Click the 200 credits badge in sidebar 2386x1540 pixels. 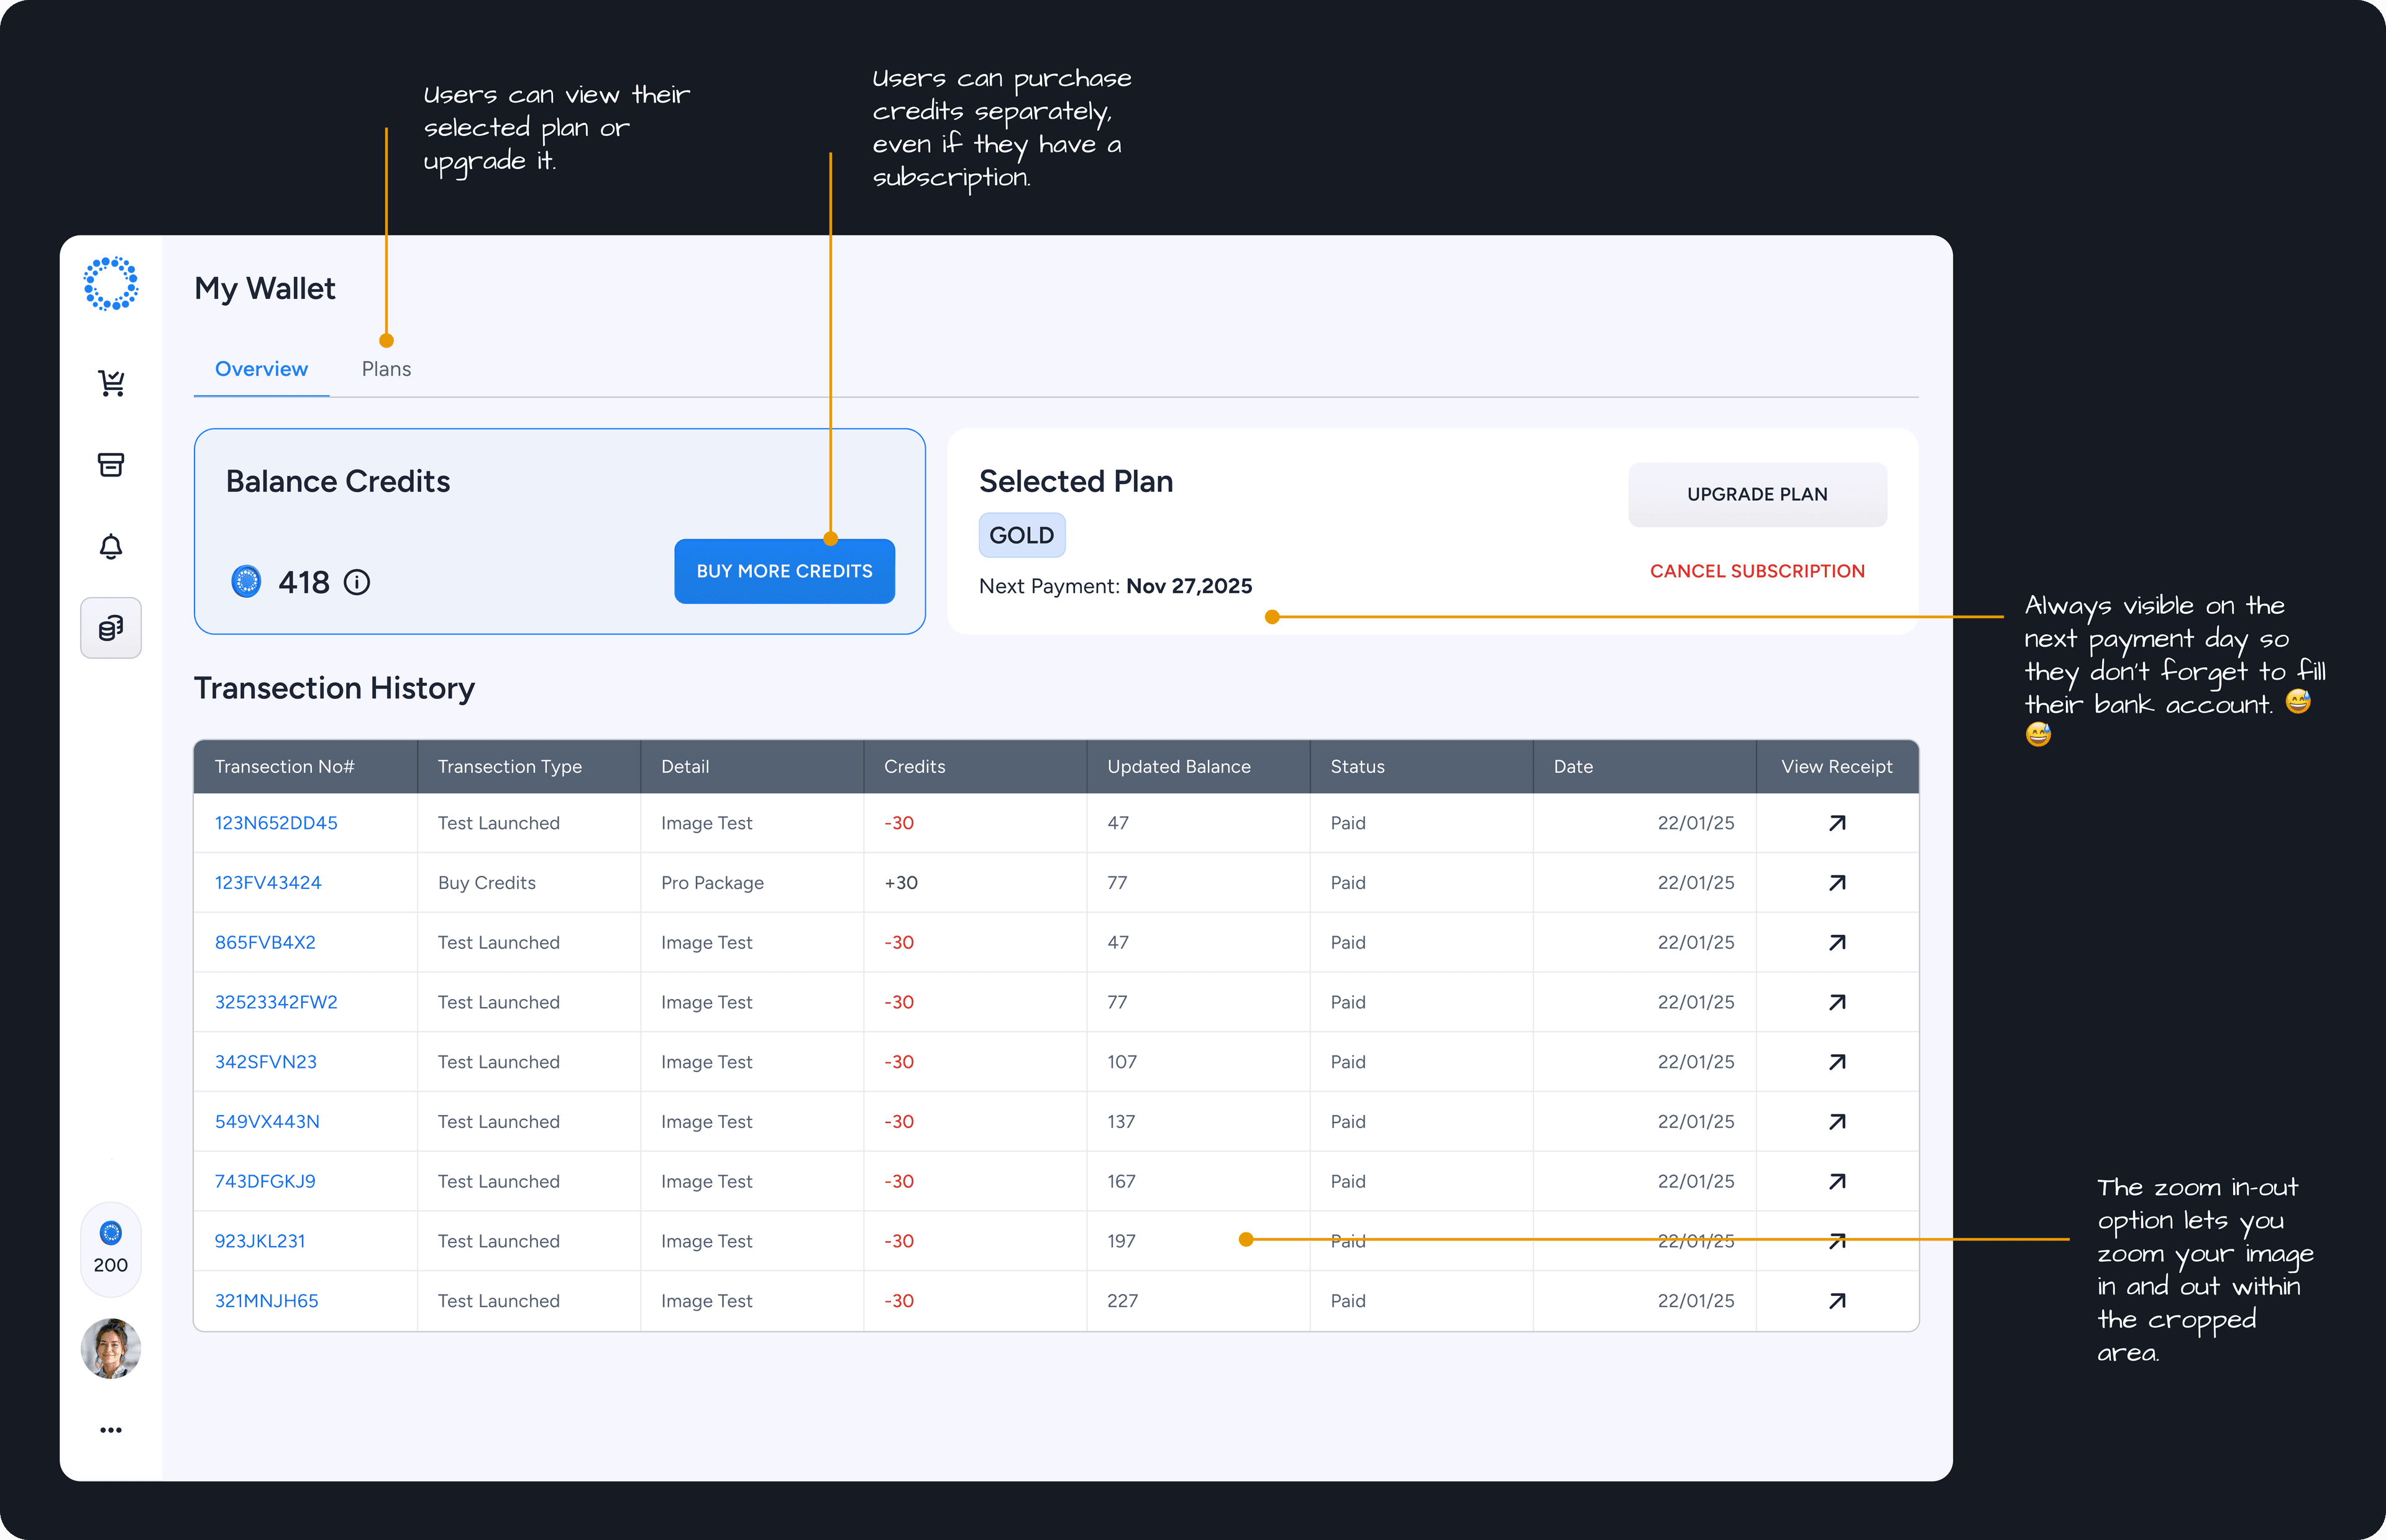tap(111, 1249)
